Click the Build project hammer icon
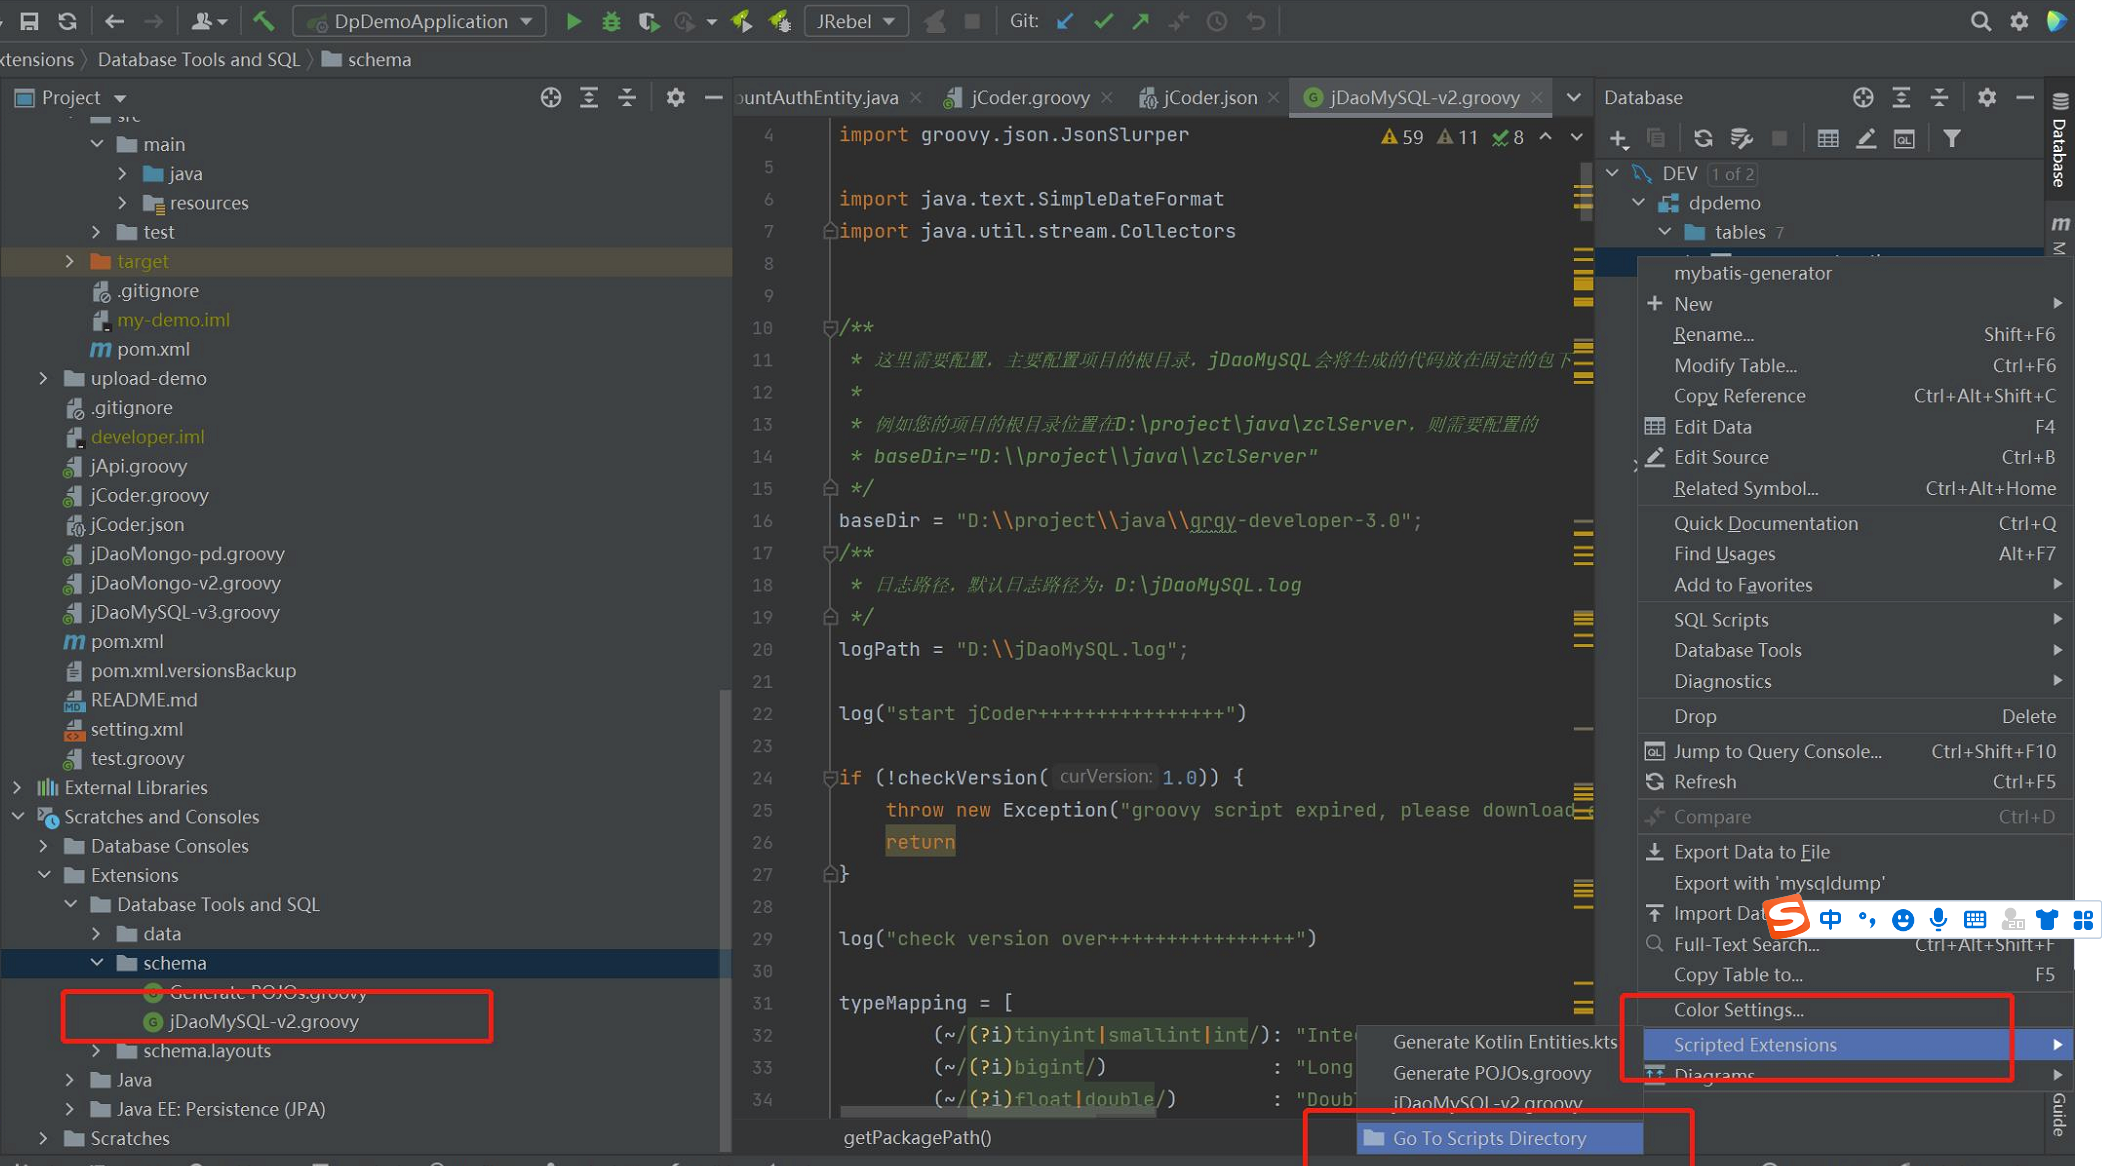 pyautogui.click(x=264, y=21)
